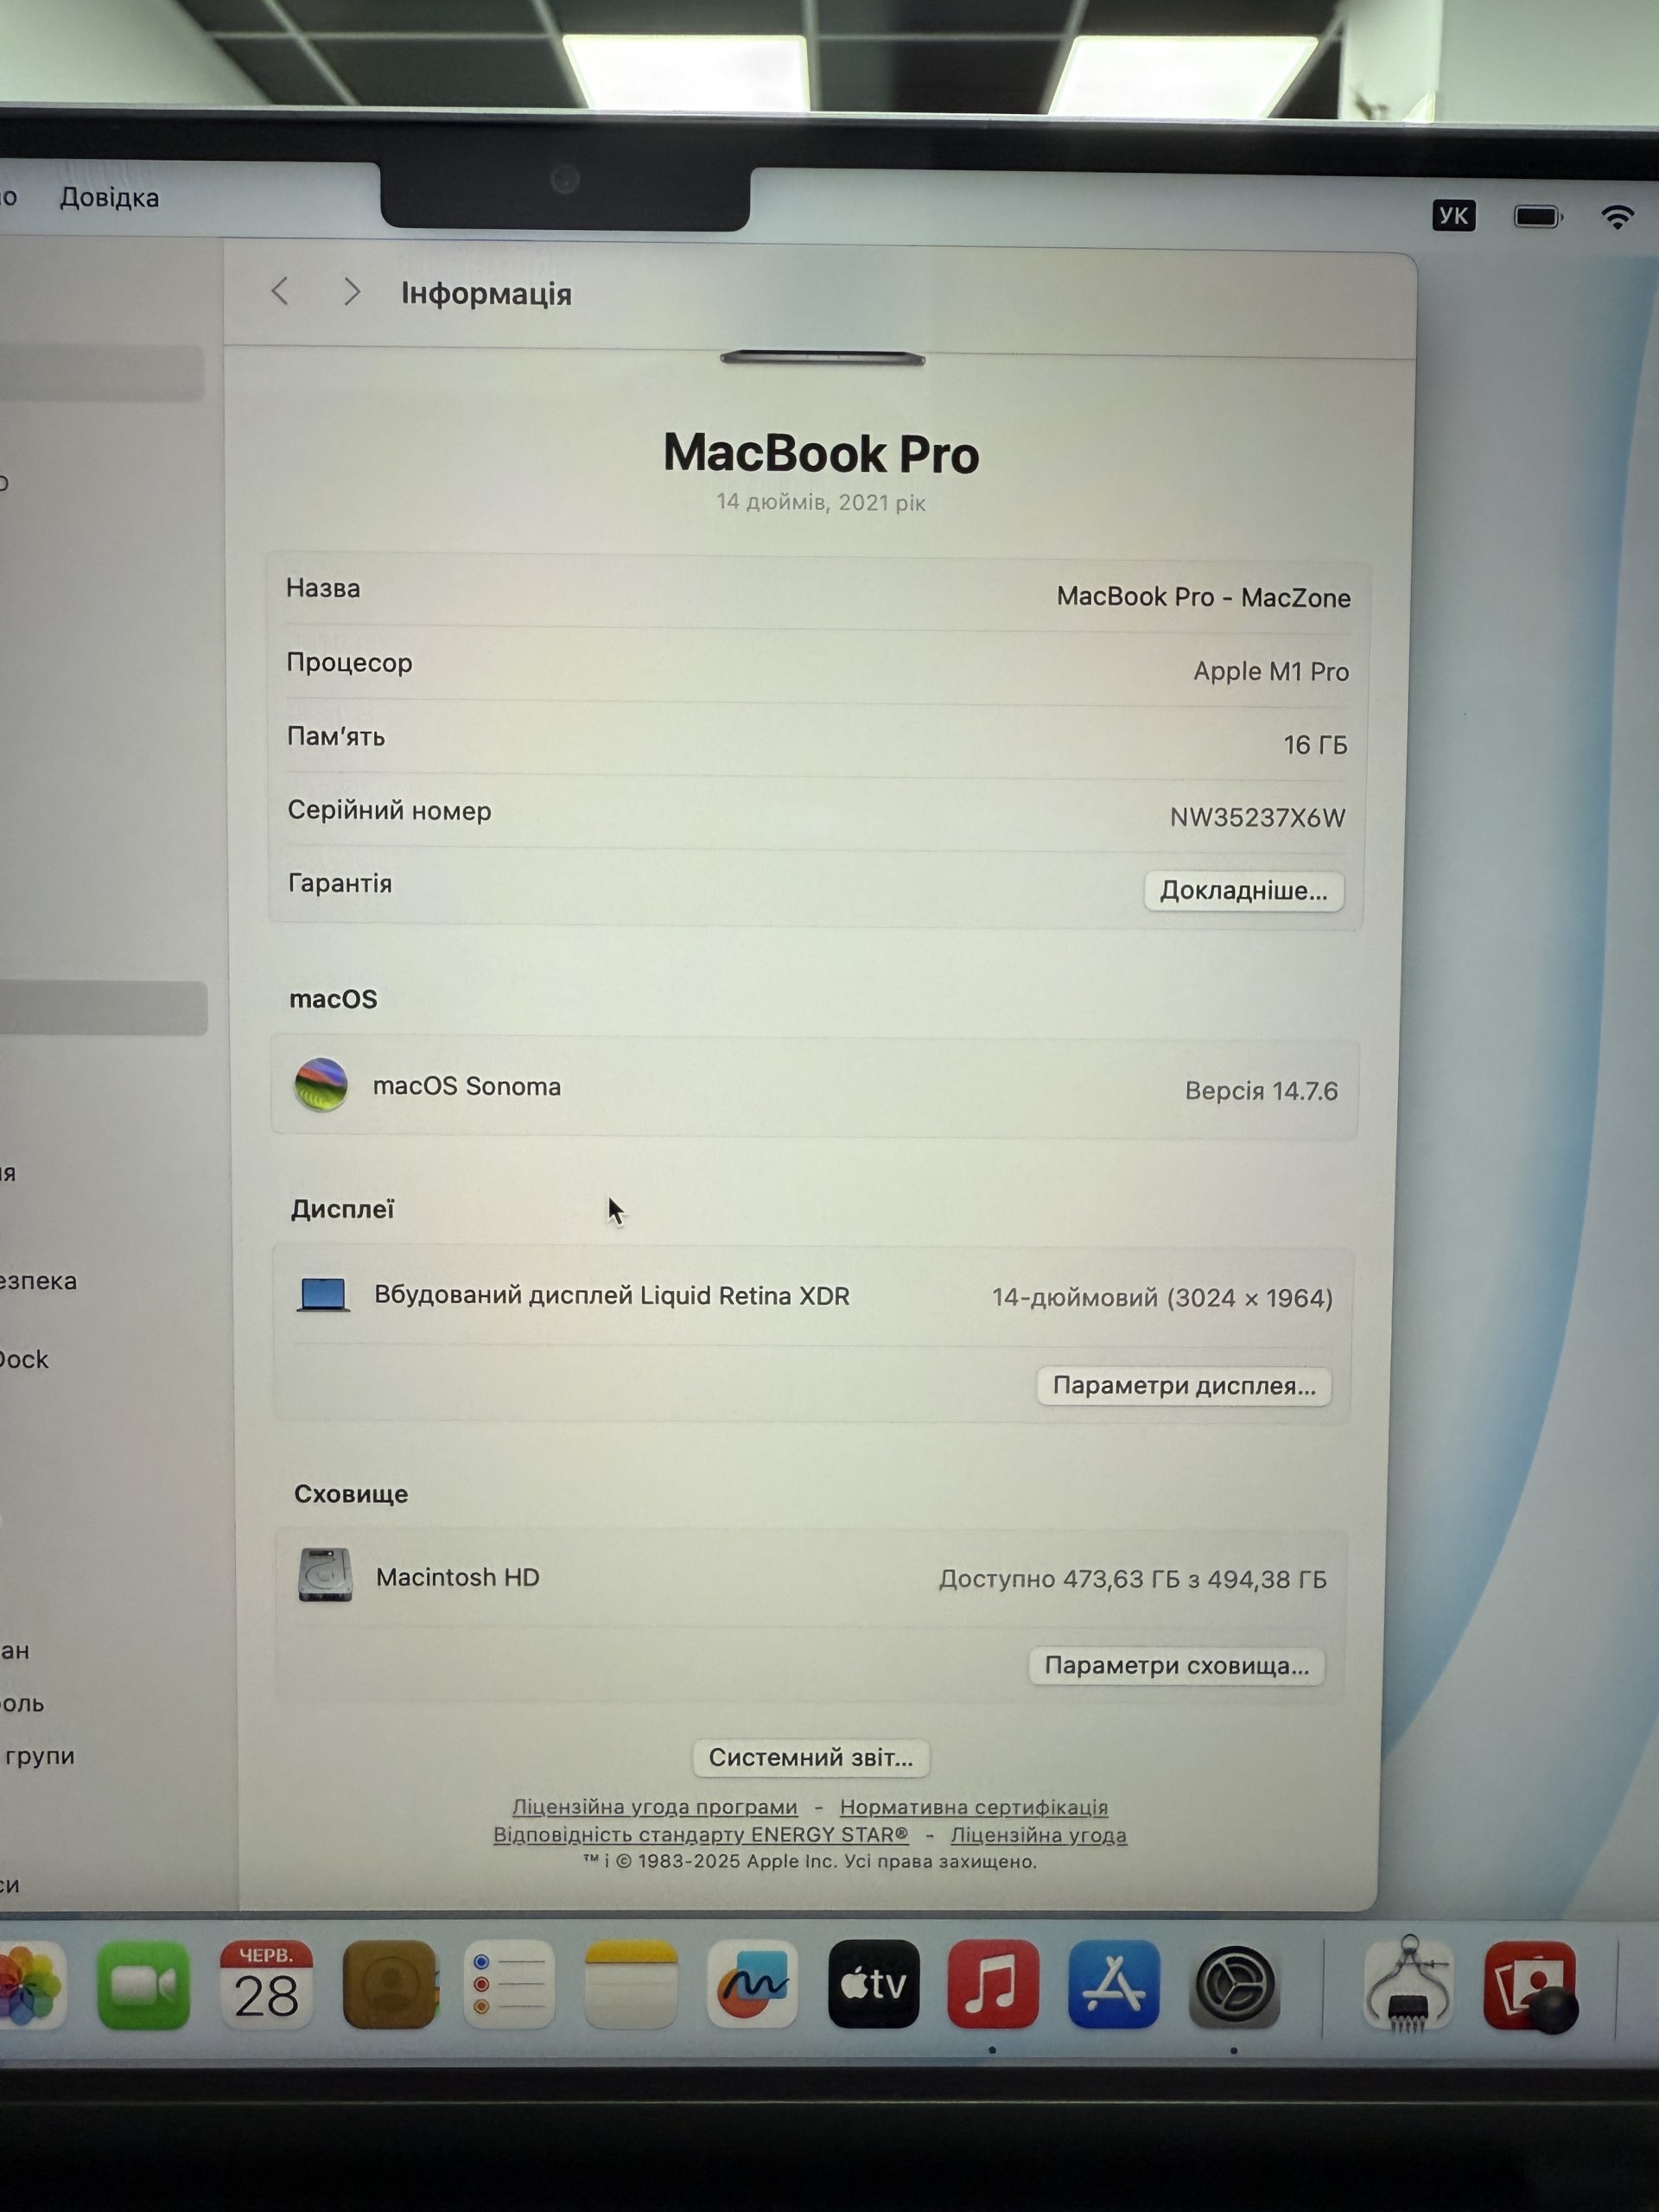Go back with the left chevron
The image size is (1659, 2212).
[280, 292]
